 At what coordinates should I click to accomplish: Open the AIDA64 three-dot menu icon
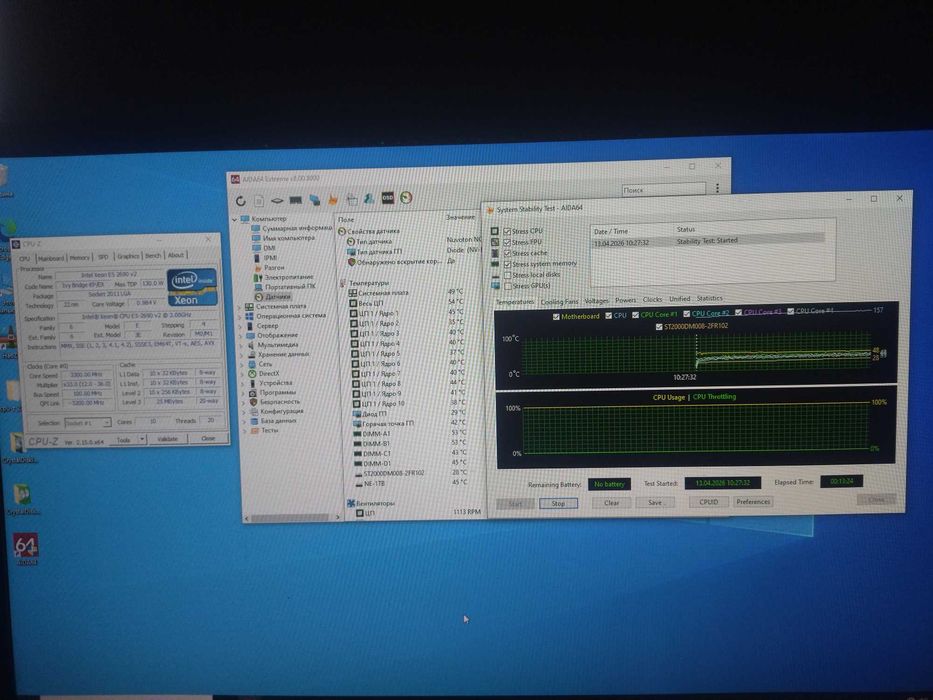click(717, 188)
